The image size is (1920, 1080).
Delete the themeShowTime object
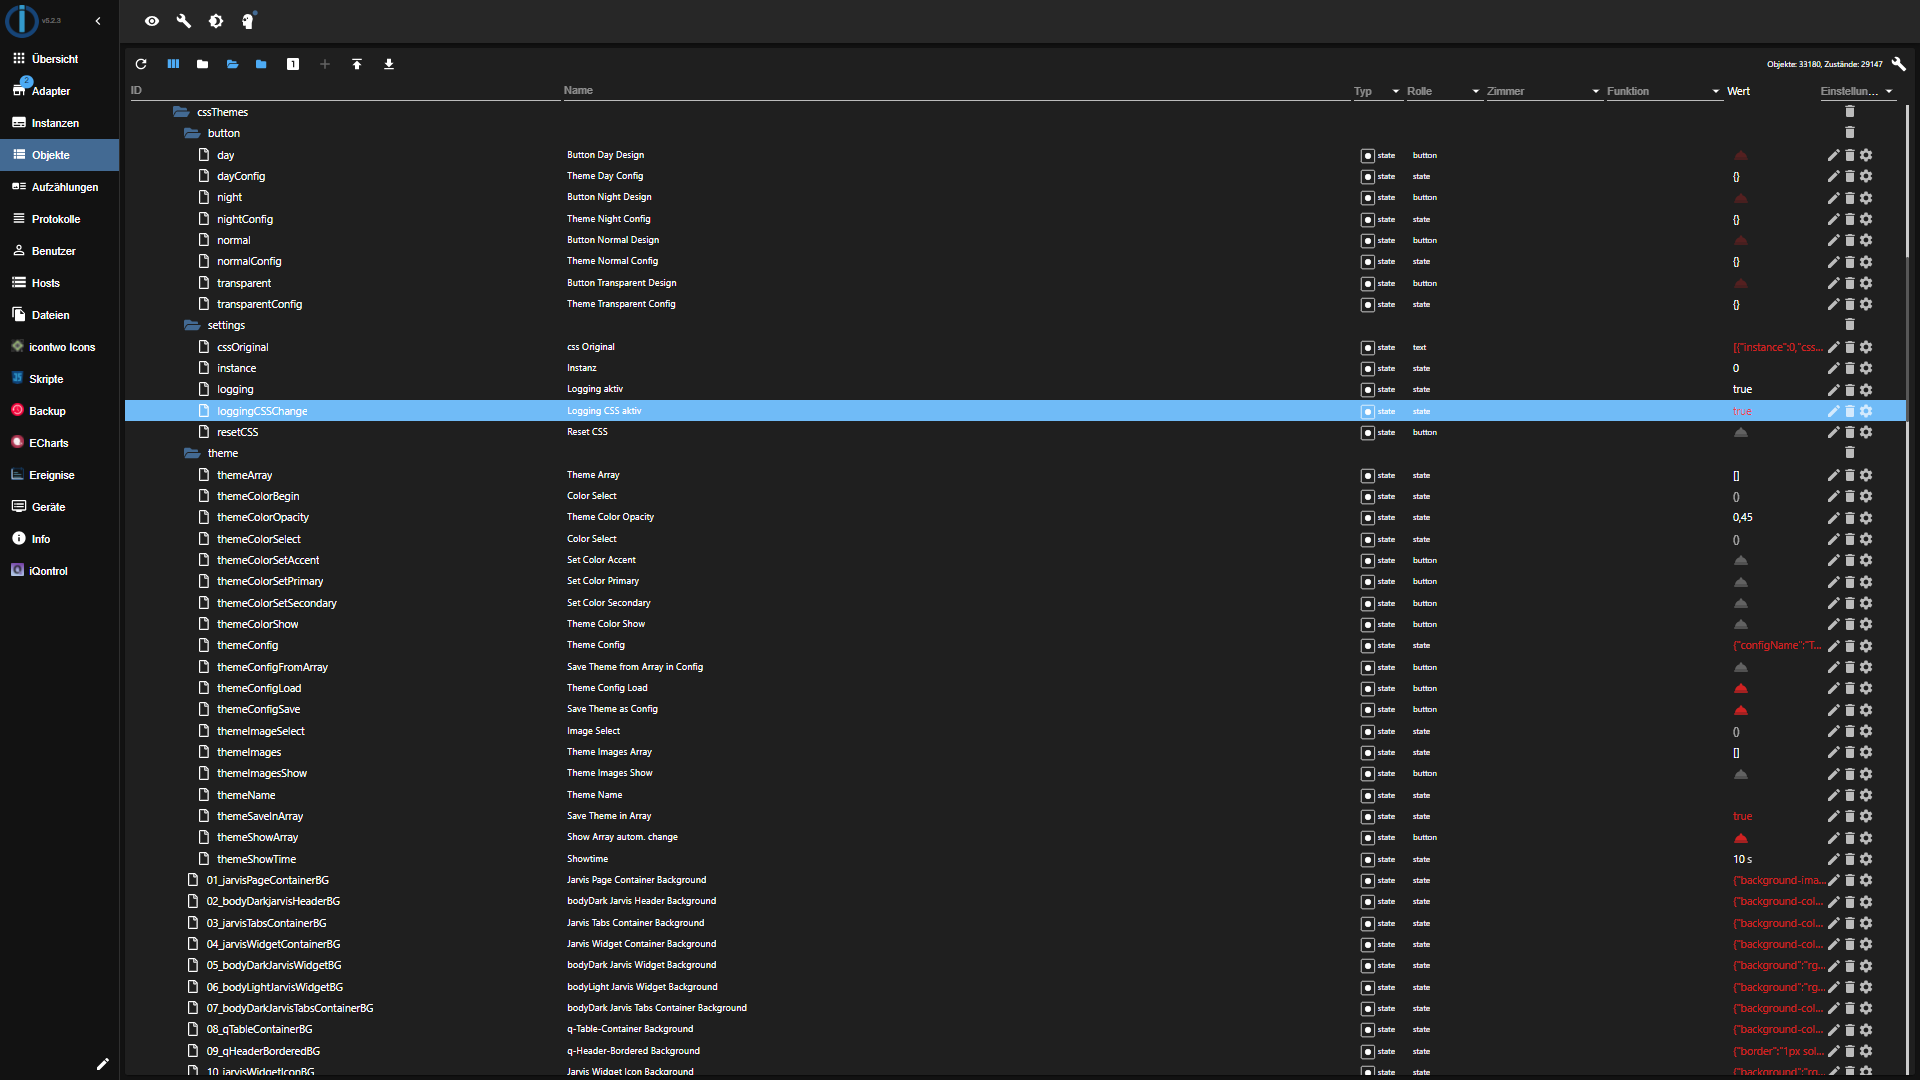point(1850,859)
